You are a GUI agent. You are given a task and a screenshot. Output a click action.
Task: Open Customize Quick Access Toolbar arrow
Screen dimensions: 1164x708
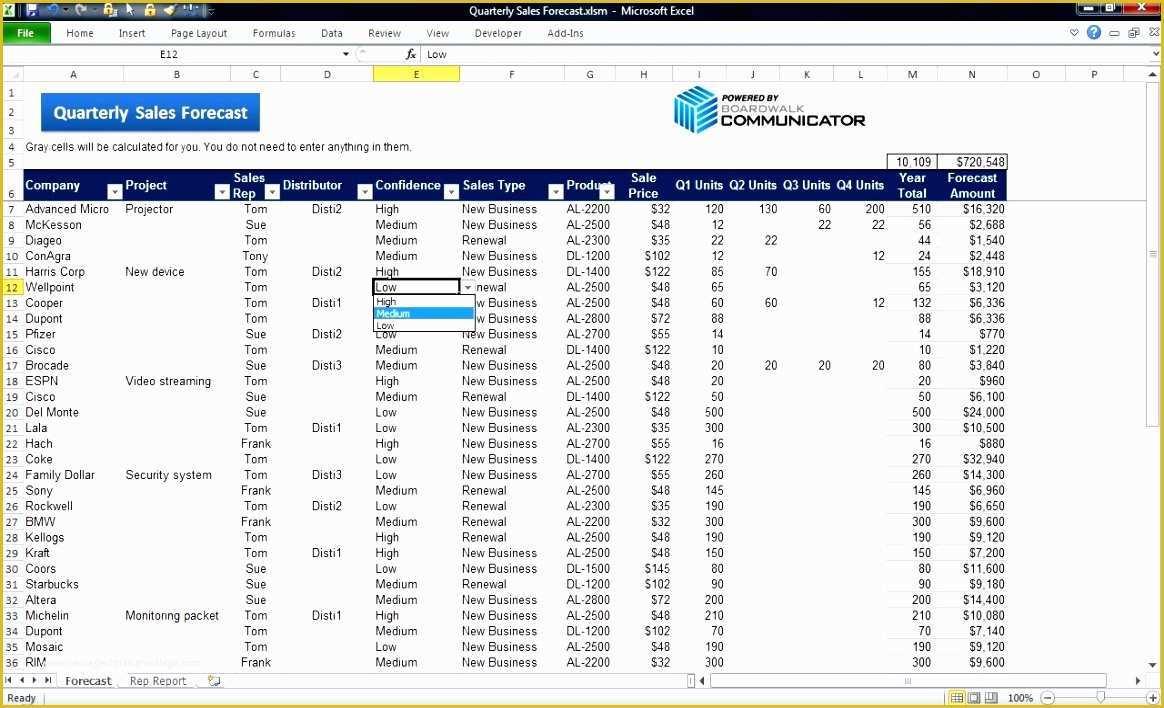coord(211,11)
